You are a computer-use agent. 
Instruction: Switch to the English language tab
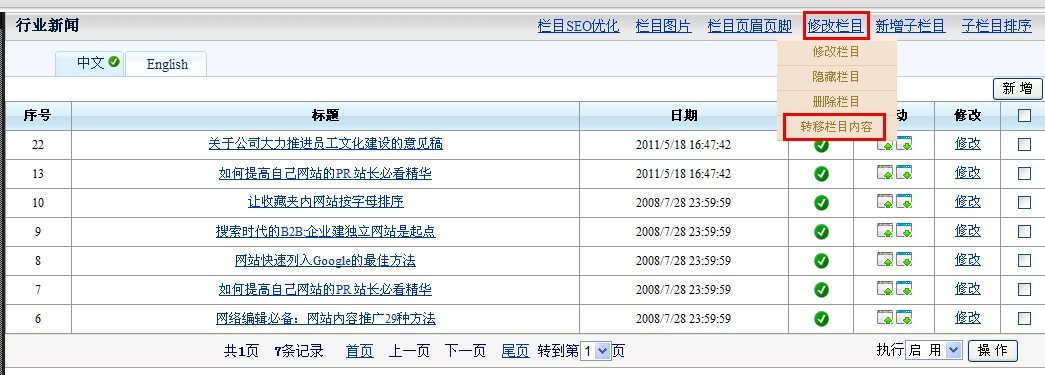coord(167,64)
